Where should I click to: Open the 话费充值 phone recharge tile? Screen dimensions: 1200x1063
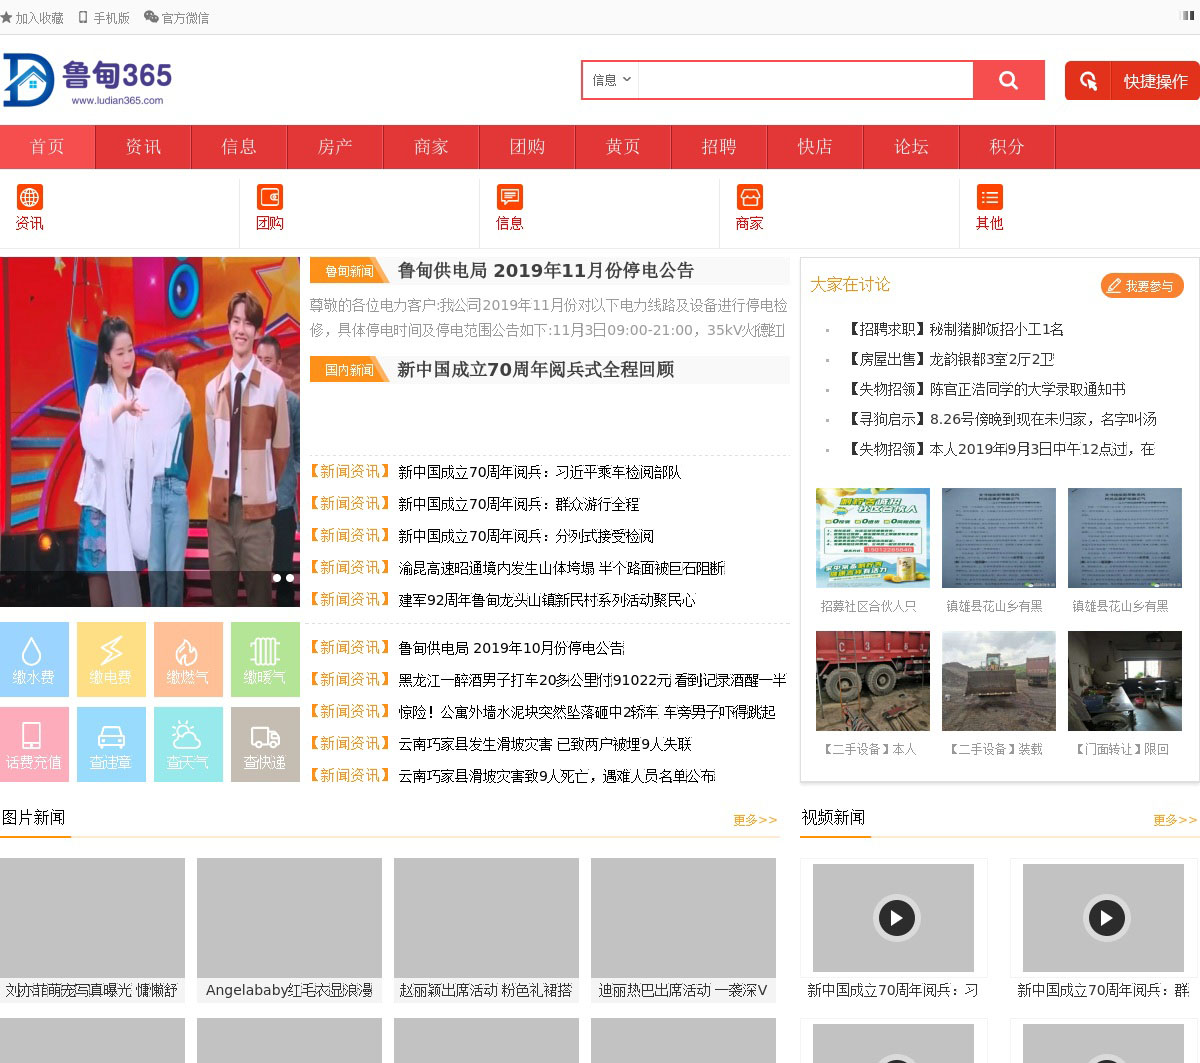click(x=34, y=745)
